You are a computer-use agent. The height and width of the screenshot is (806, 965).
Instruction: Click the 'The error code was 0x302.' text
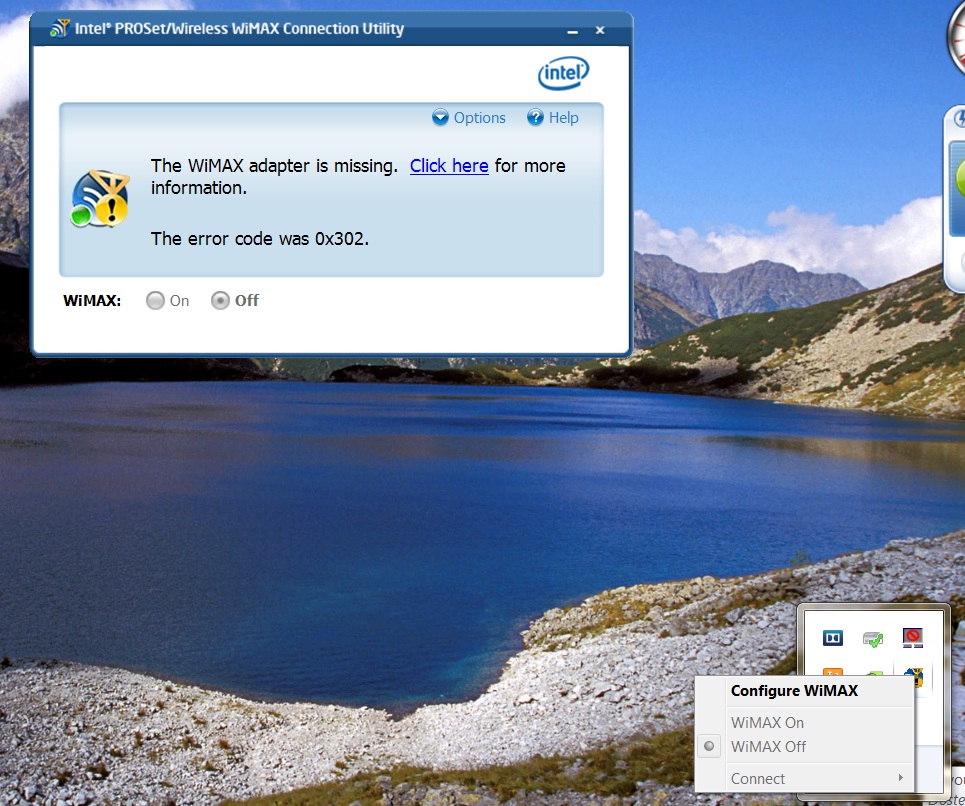tap(260, 239)
